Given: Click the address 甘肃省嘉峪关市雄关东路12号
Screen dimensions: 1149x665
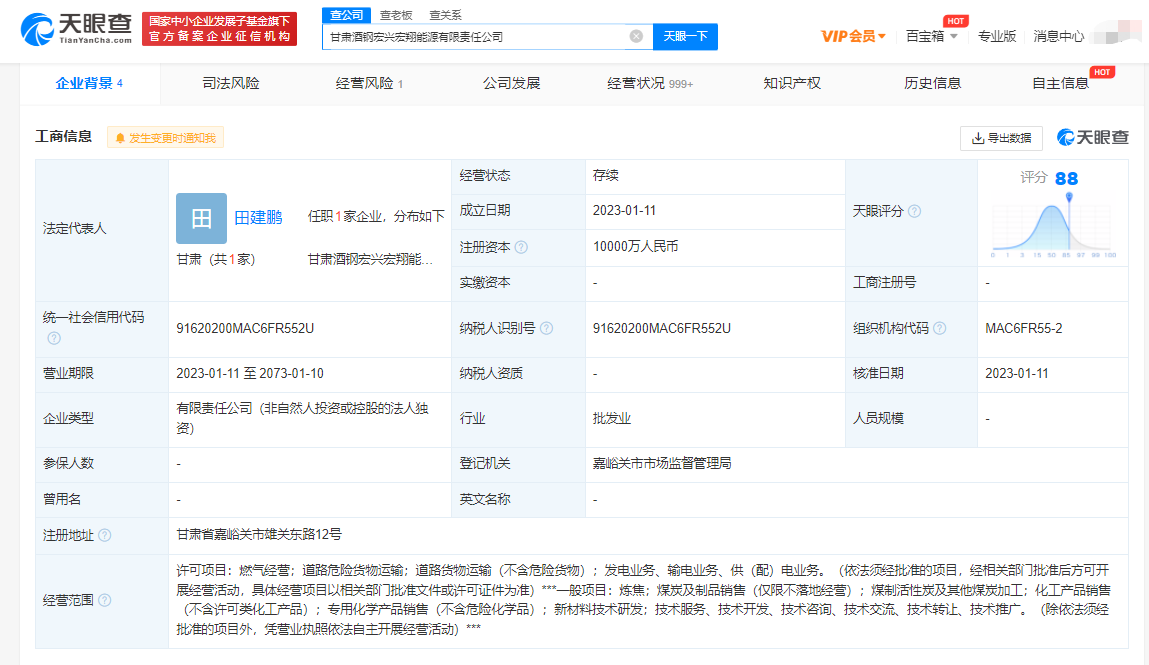Looking at the screenshot, I should tap(259, 535).
